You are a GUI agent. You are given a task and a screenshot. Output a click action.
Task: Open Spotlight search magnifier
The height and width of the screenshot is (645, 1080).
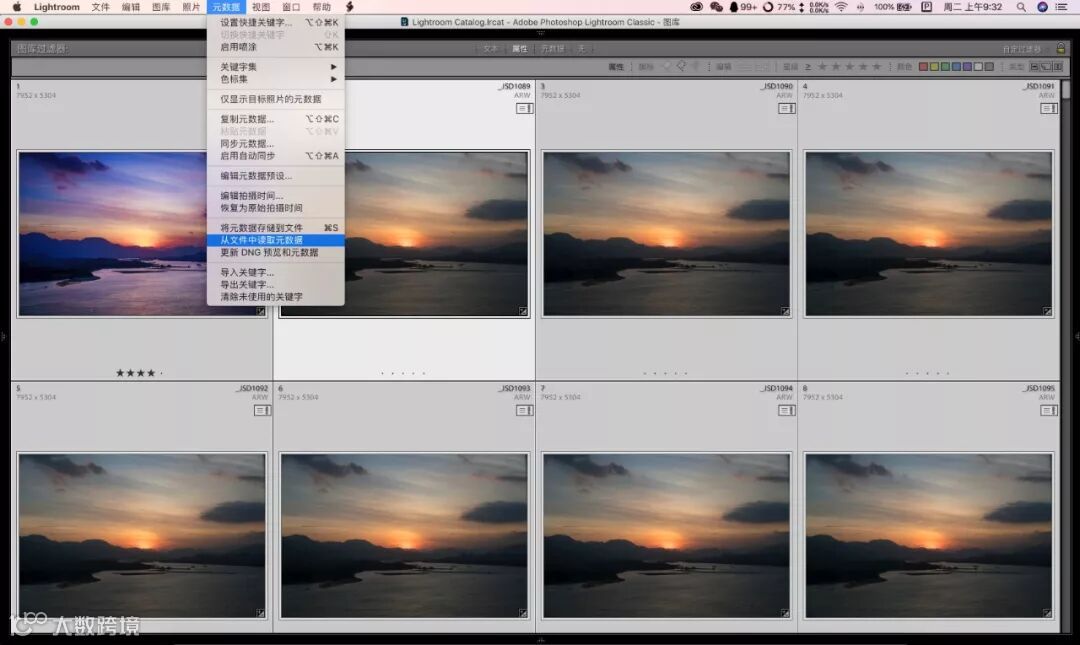pos(1021,7)
